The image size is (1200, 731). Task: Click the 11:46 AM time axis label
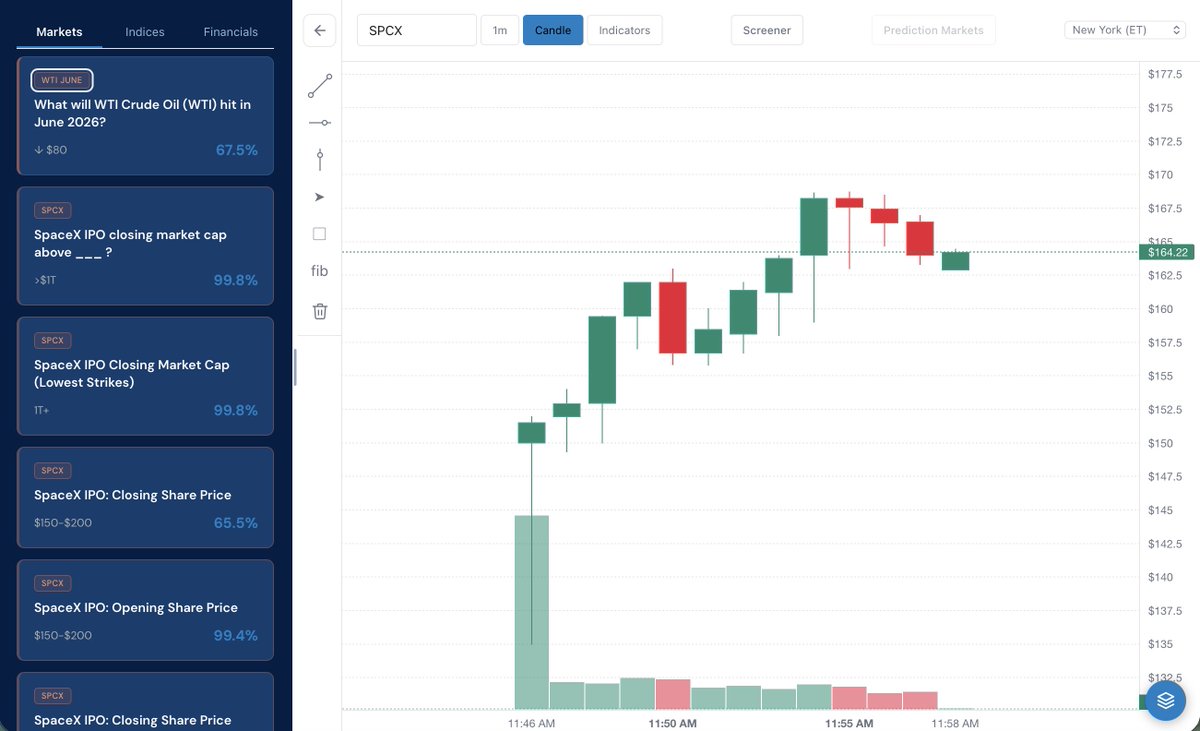531,722
